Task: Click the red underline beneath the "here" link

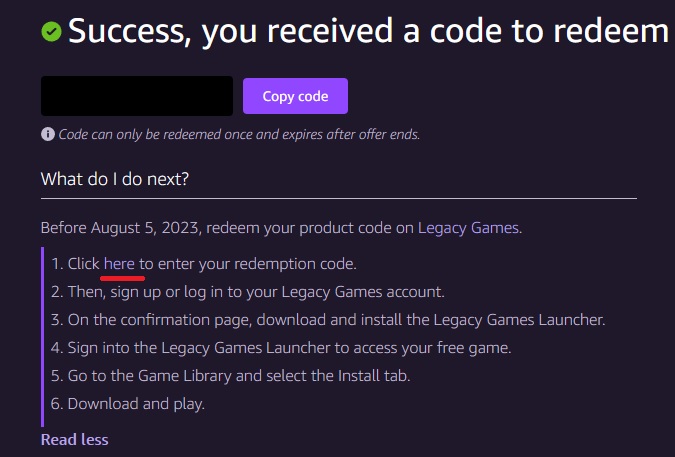Action: click(x=122, y=278)
